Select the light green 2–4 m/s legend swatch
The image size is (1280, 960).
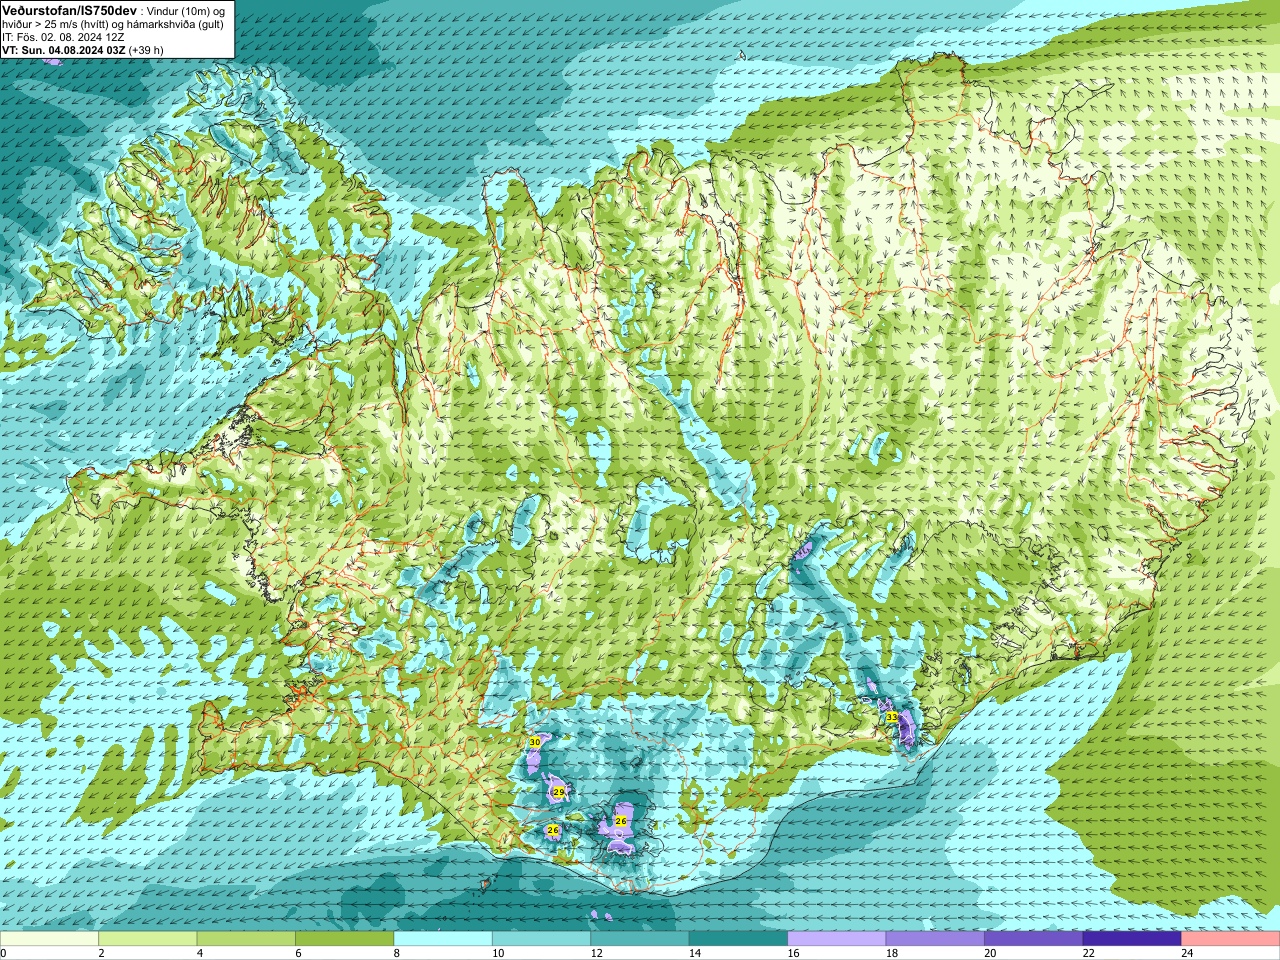(147, 939)
